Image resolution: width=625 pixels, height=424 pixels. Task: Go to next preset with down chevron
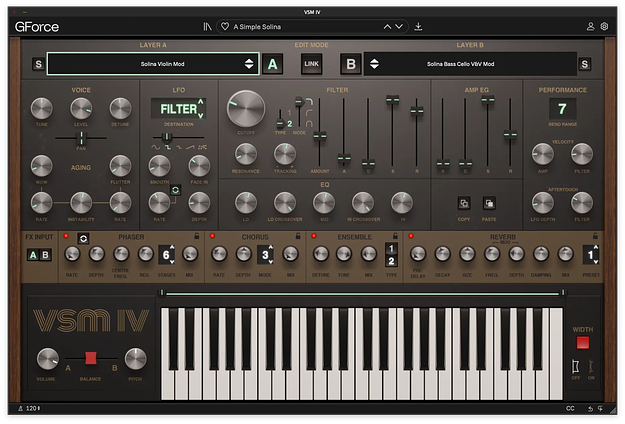[399, 27]
